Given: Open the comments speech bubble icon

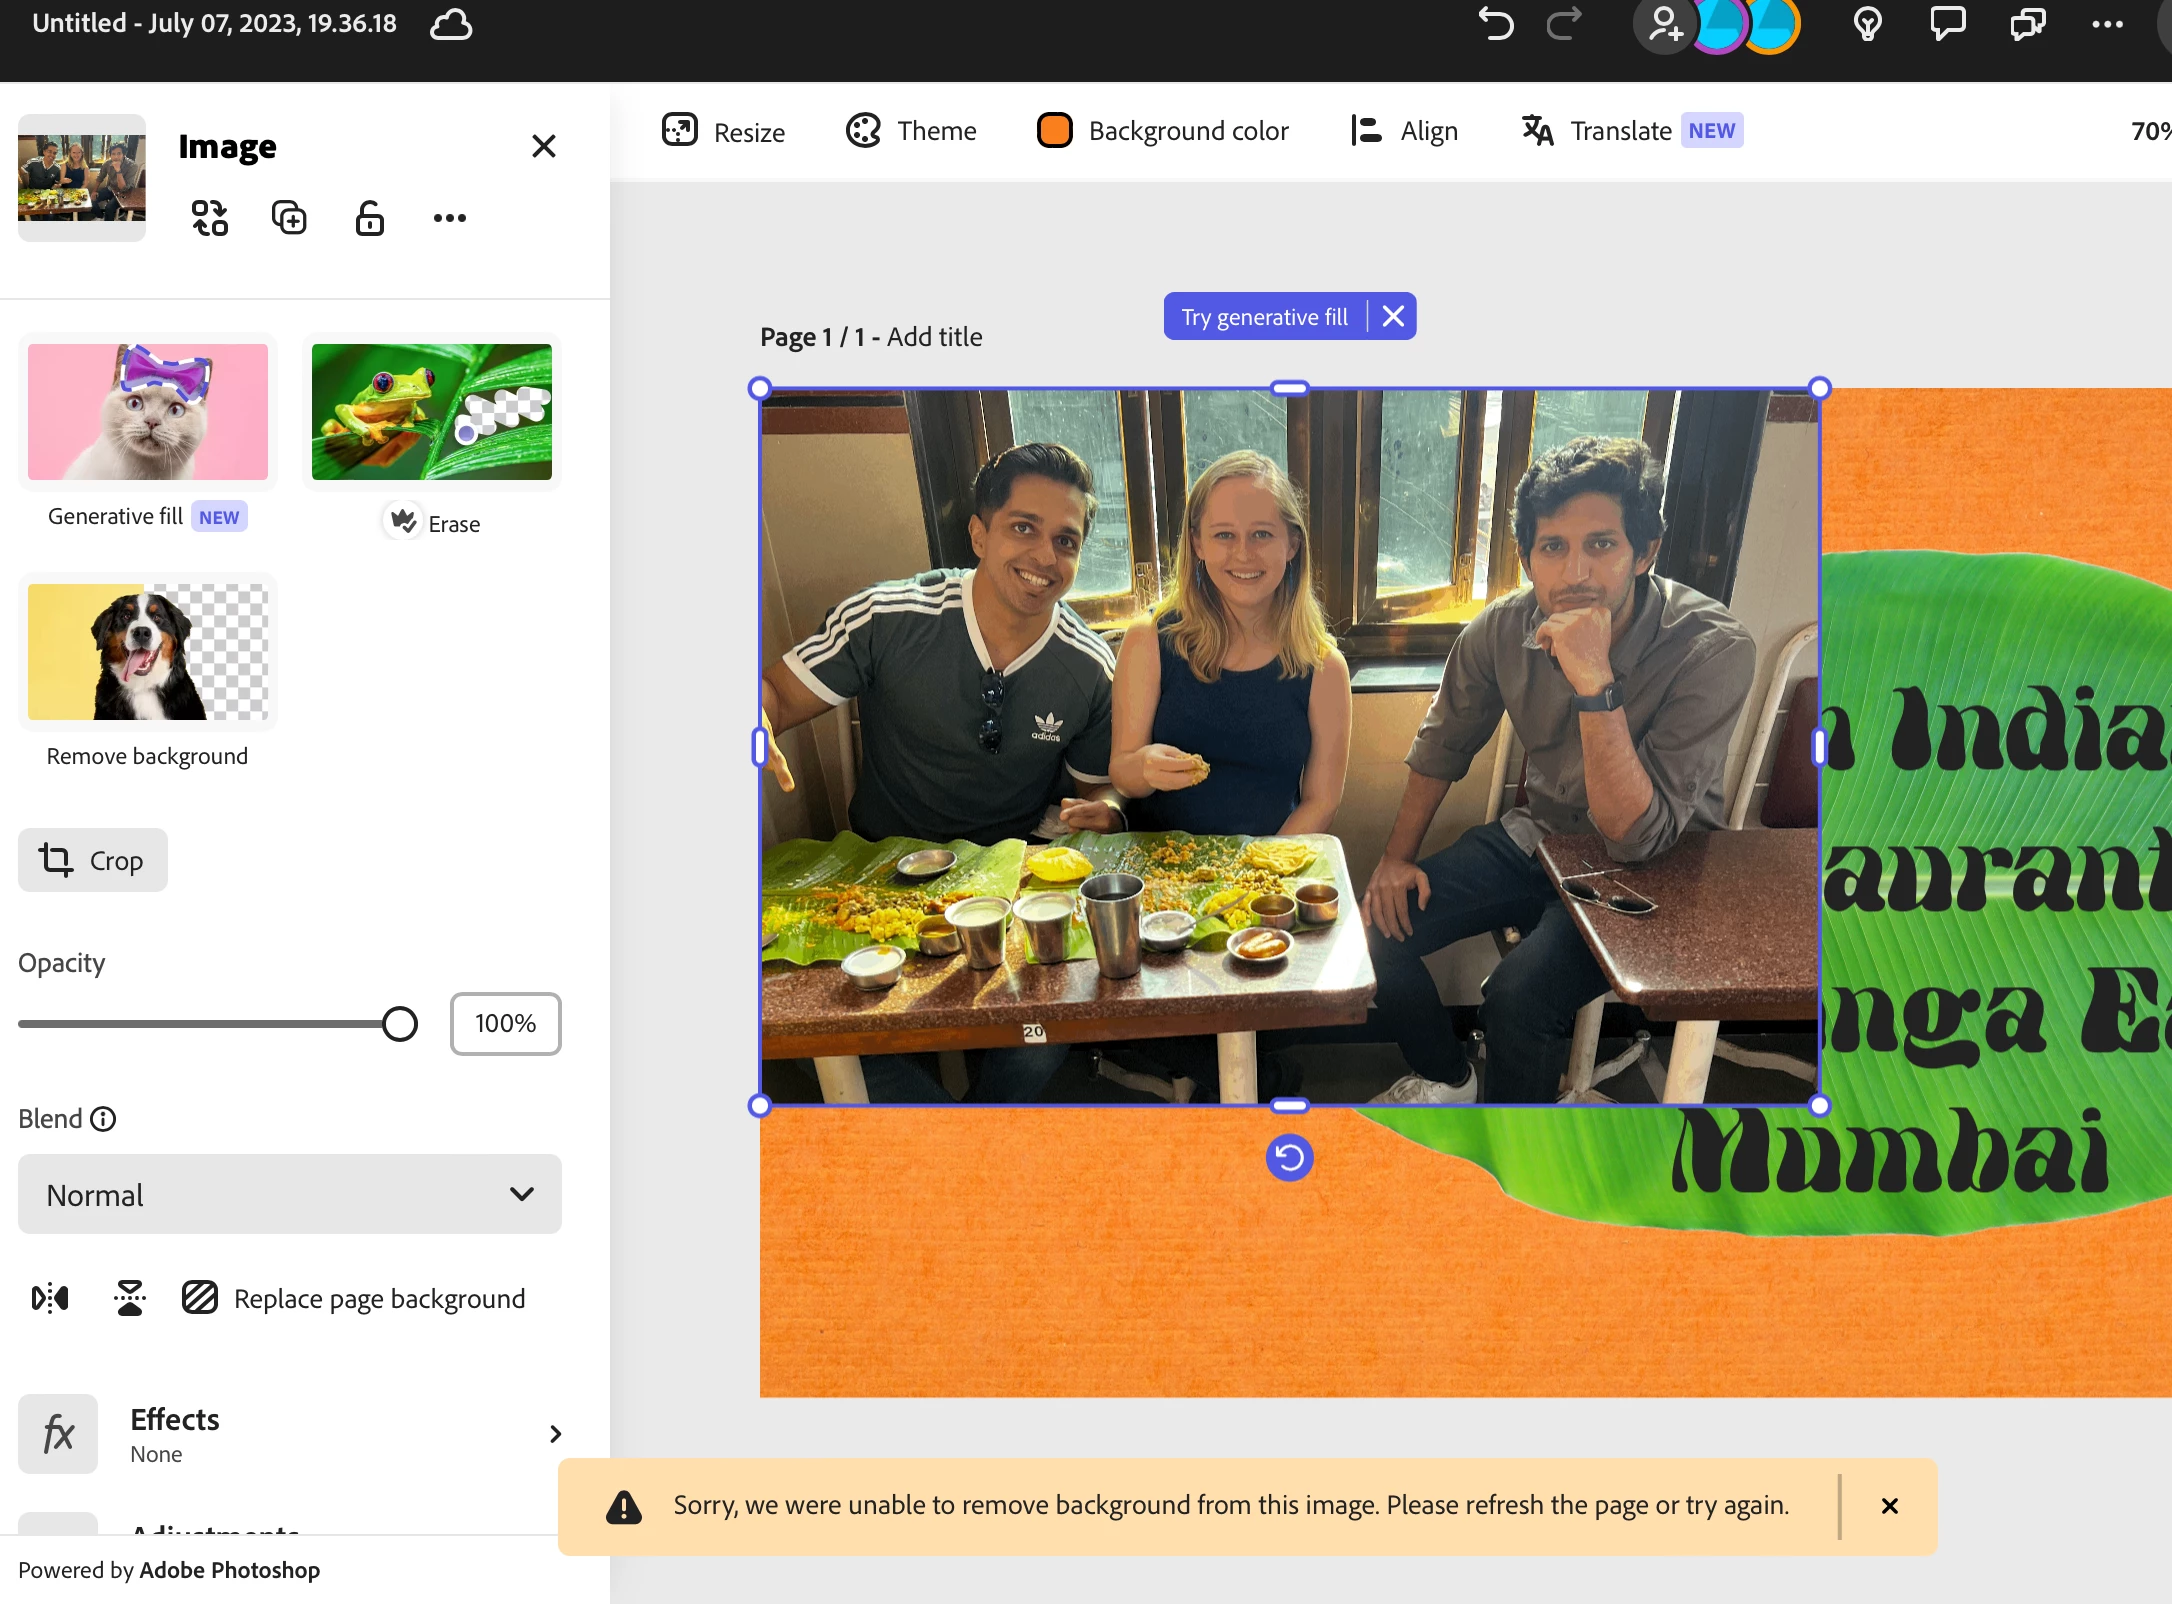Looking at the screenshot, I should [x=1947, y=24].
